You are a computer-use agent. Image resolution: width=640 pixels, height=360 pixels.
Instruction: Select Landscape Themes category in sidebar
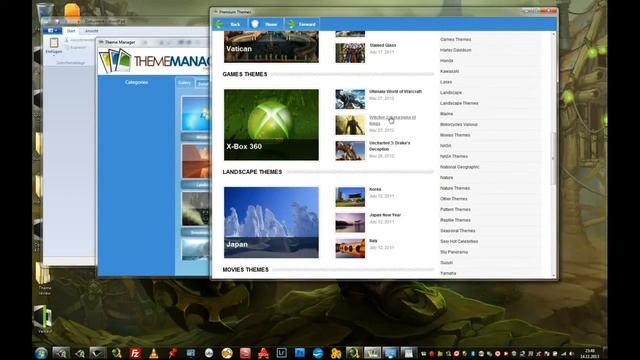click(459, 103)
